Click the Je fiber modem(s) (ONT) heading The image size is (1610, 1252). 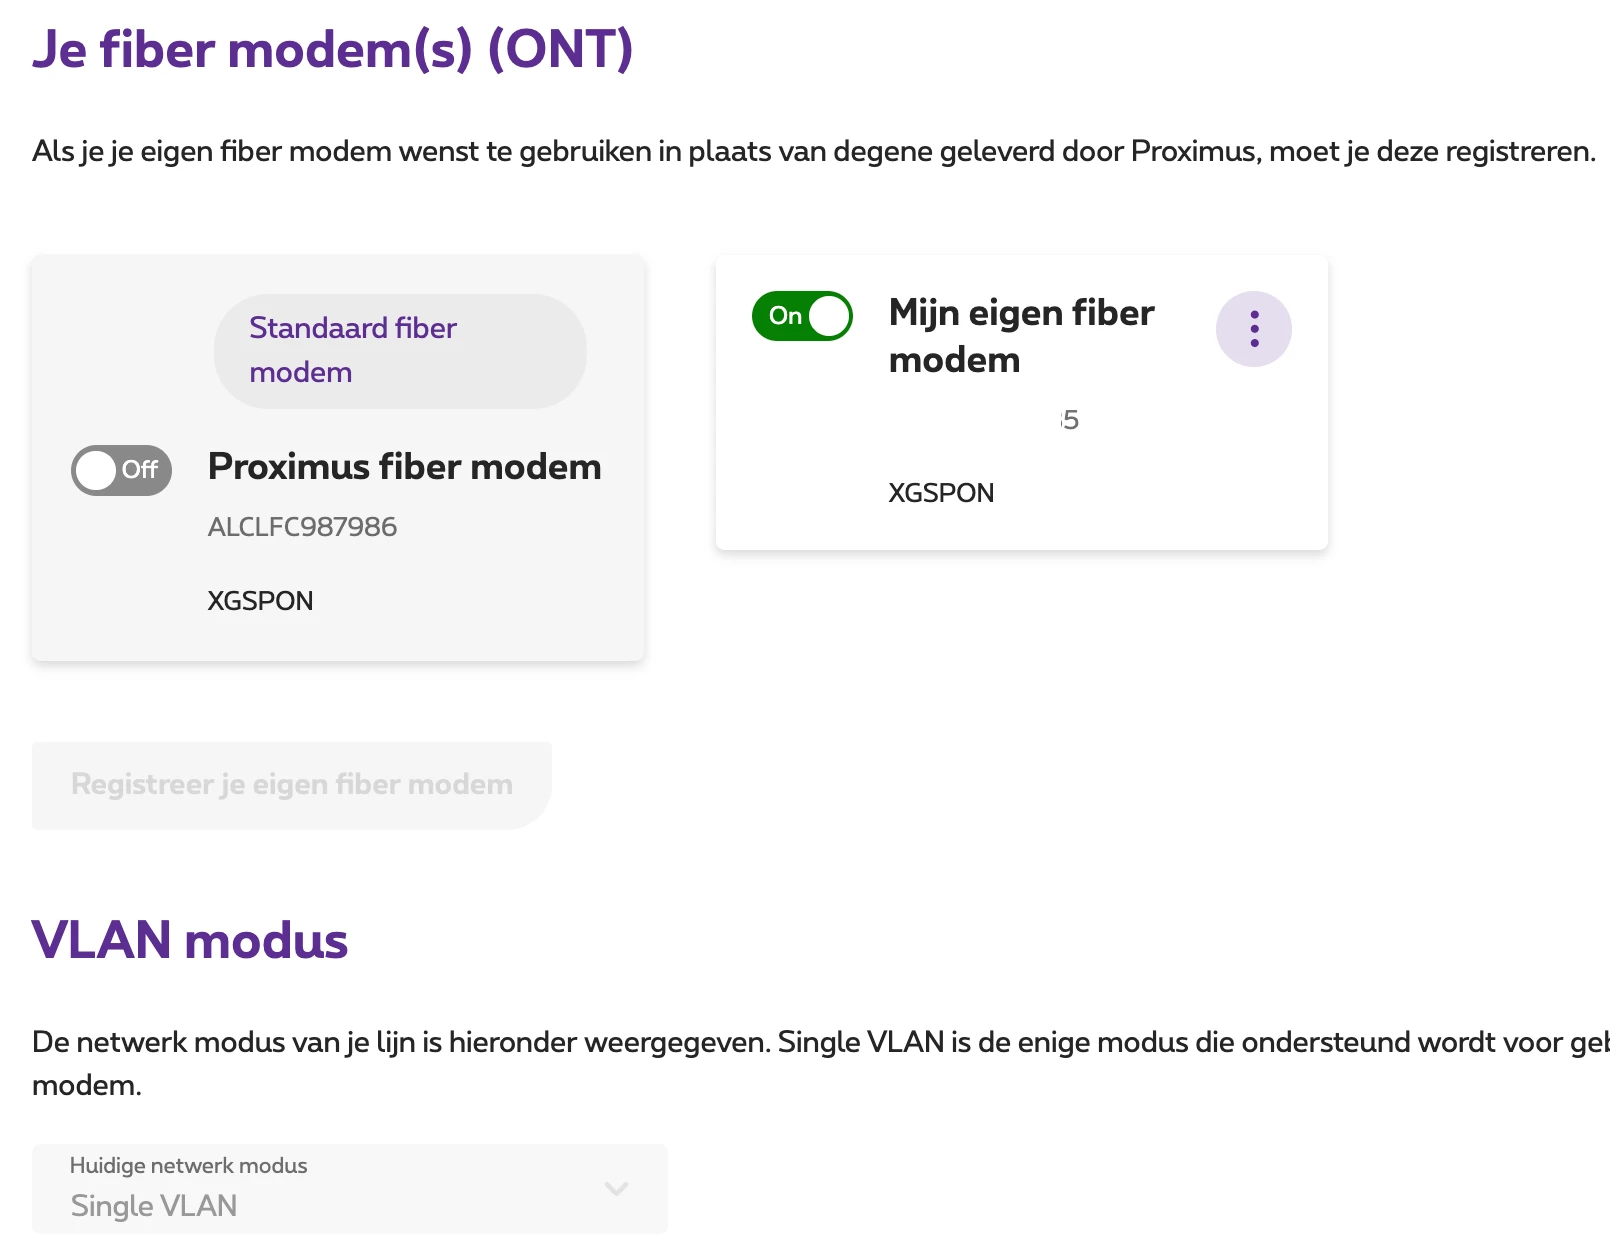point(332,50)
